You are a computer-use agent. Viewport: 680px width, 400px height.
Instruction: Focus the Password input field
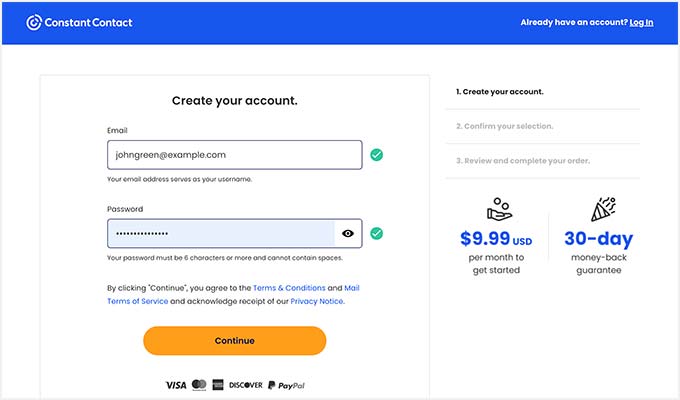(221, 233)
